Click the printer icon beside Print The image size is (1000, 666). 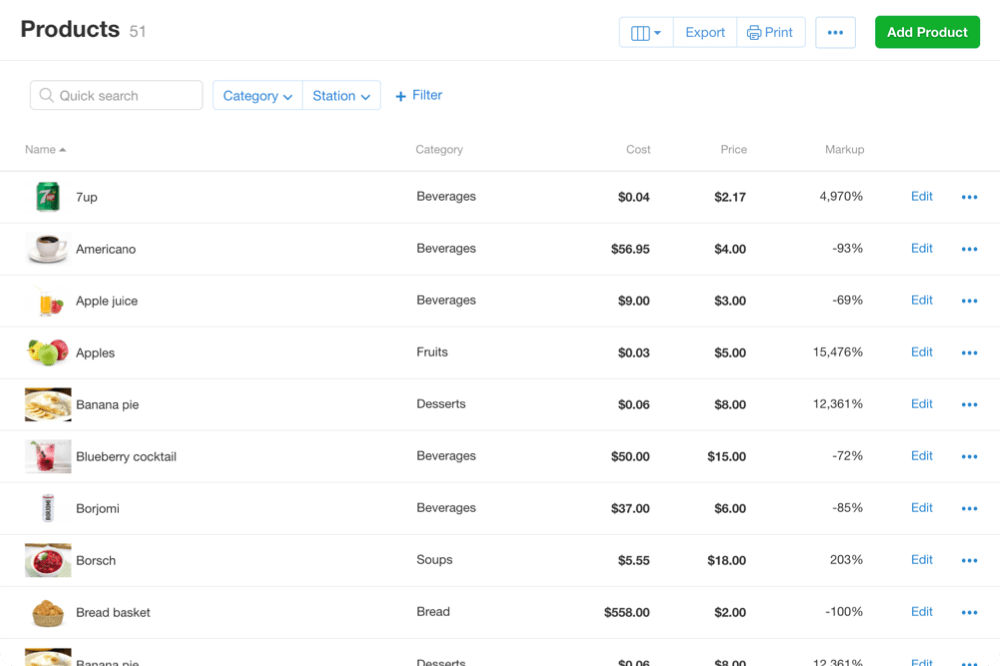[x=752, y=32]
